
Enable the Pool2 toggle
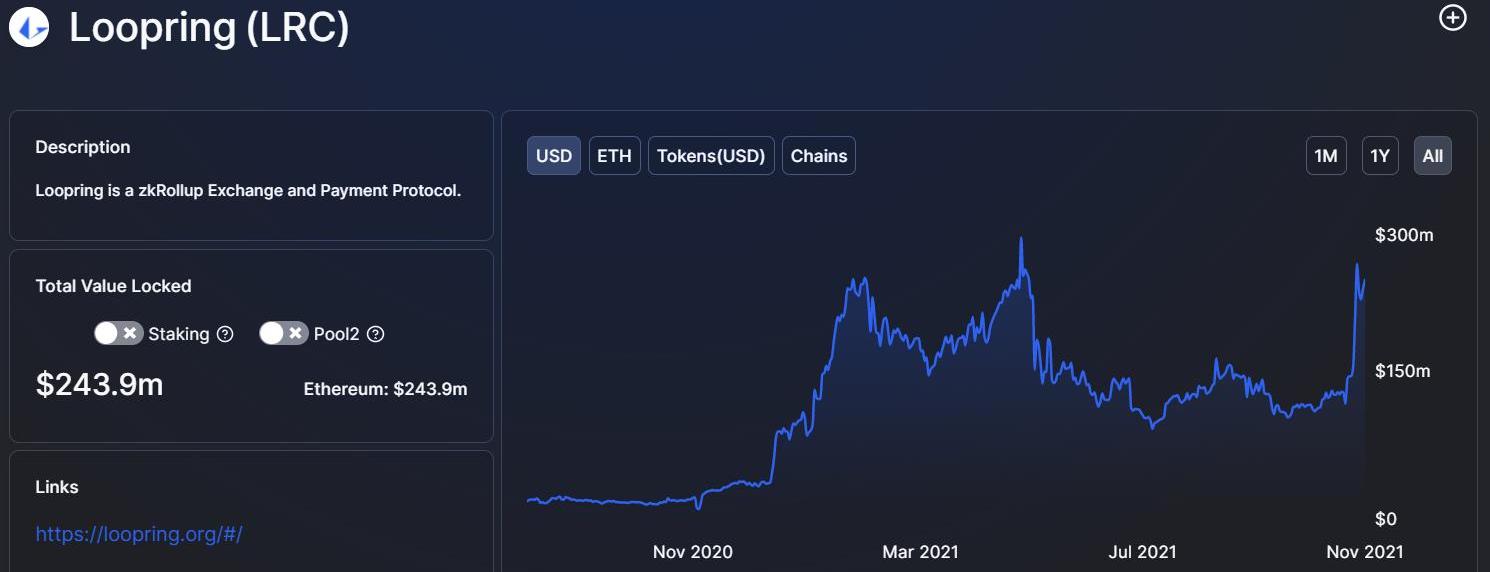click(283, 333)
